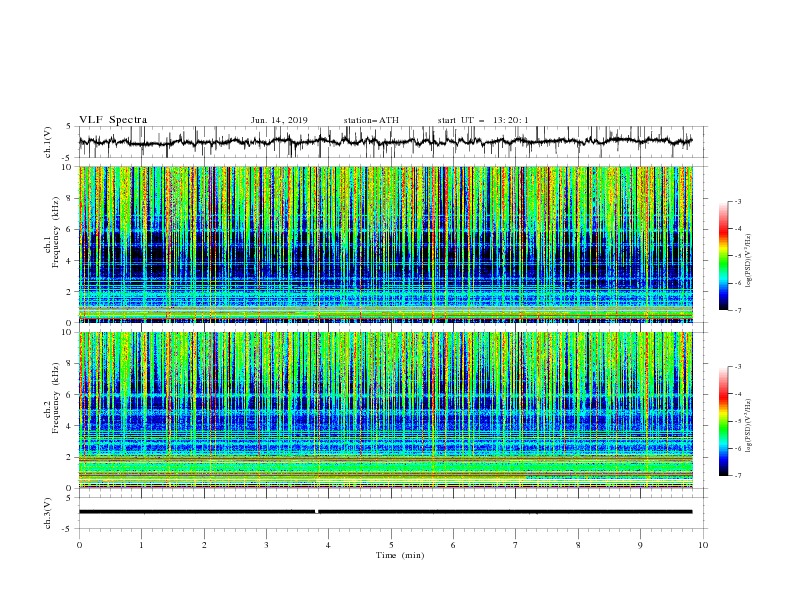Click the ch.2 frequency spectrogram panel
The image size is (792, 612).
(x=386, y=410)
